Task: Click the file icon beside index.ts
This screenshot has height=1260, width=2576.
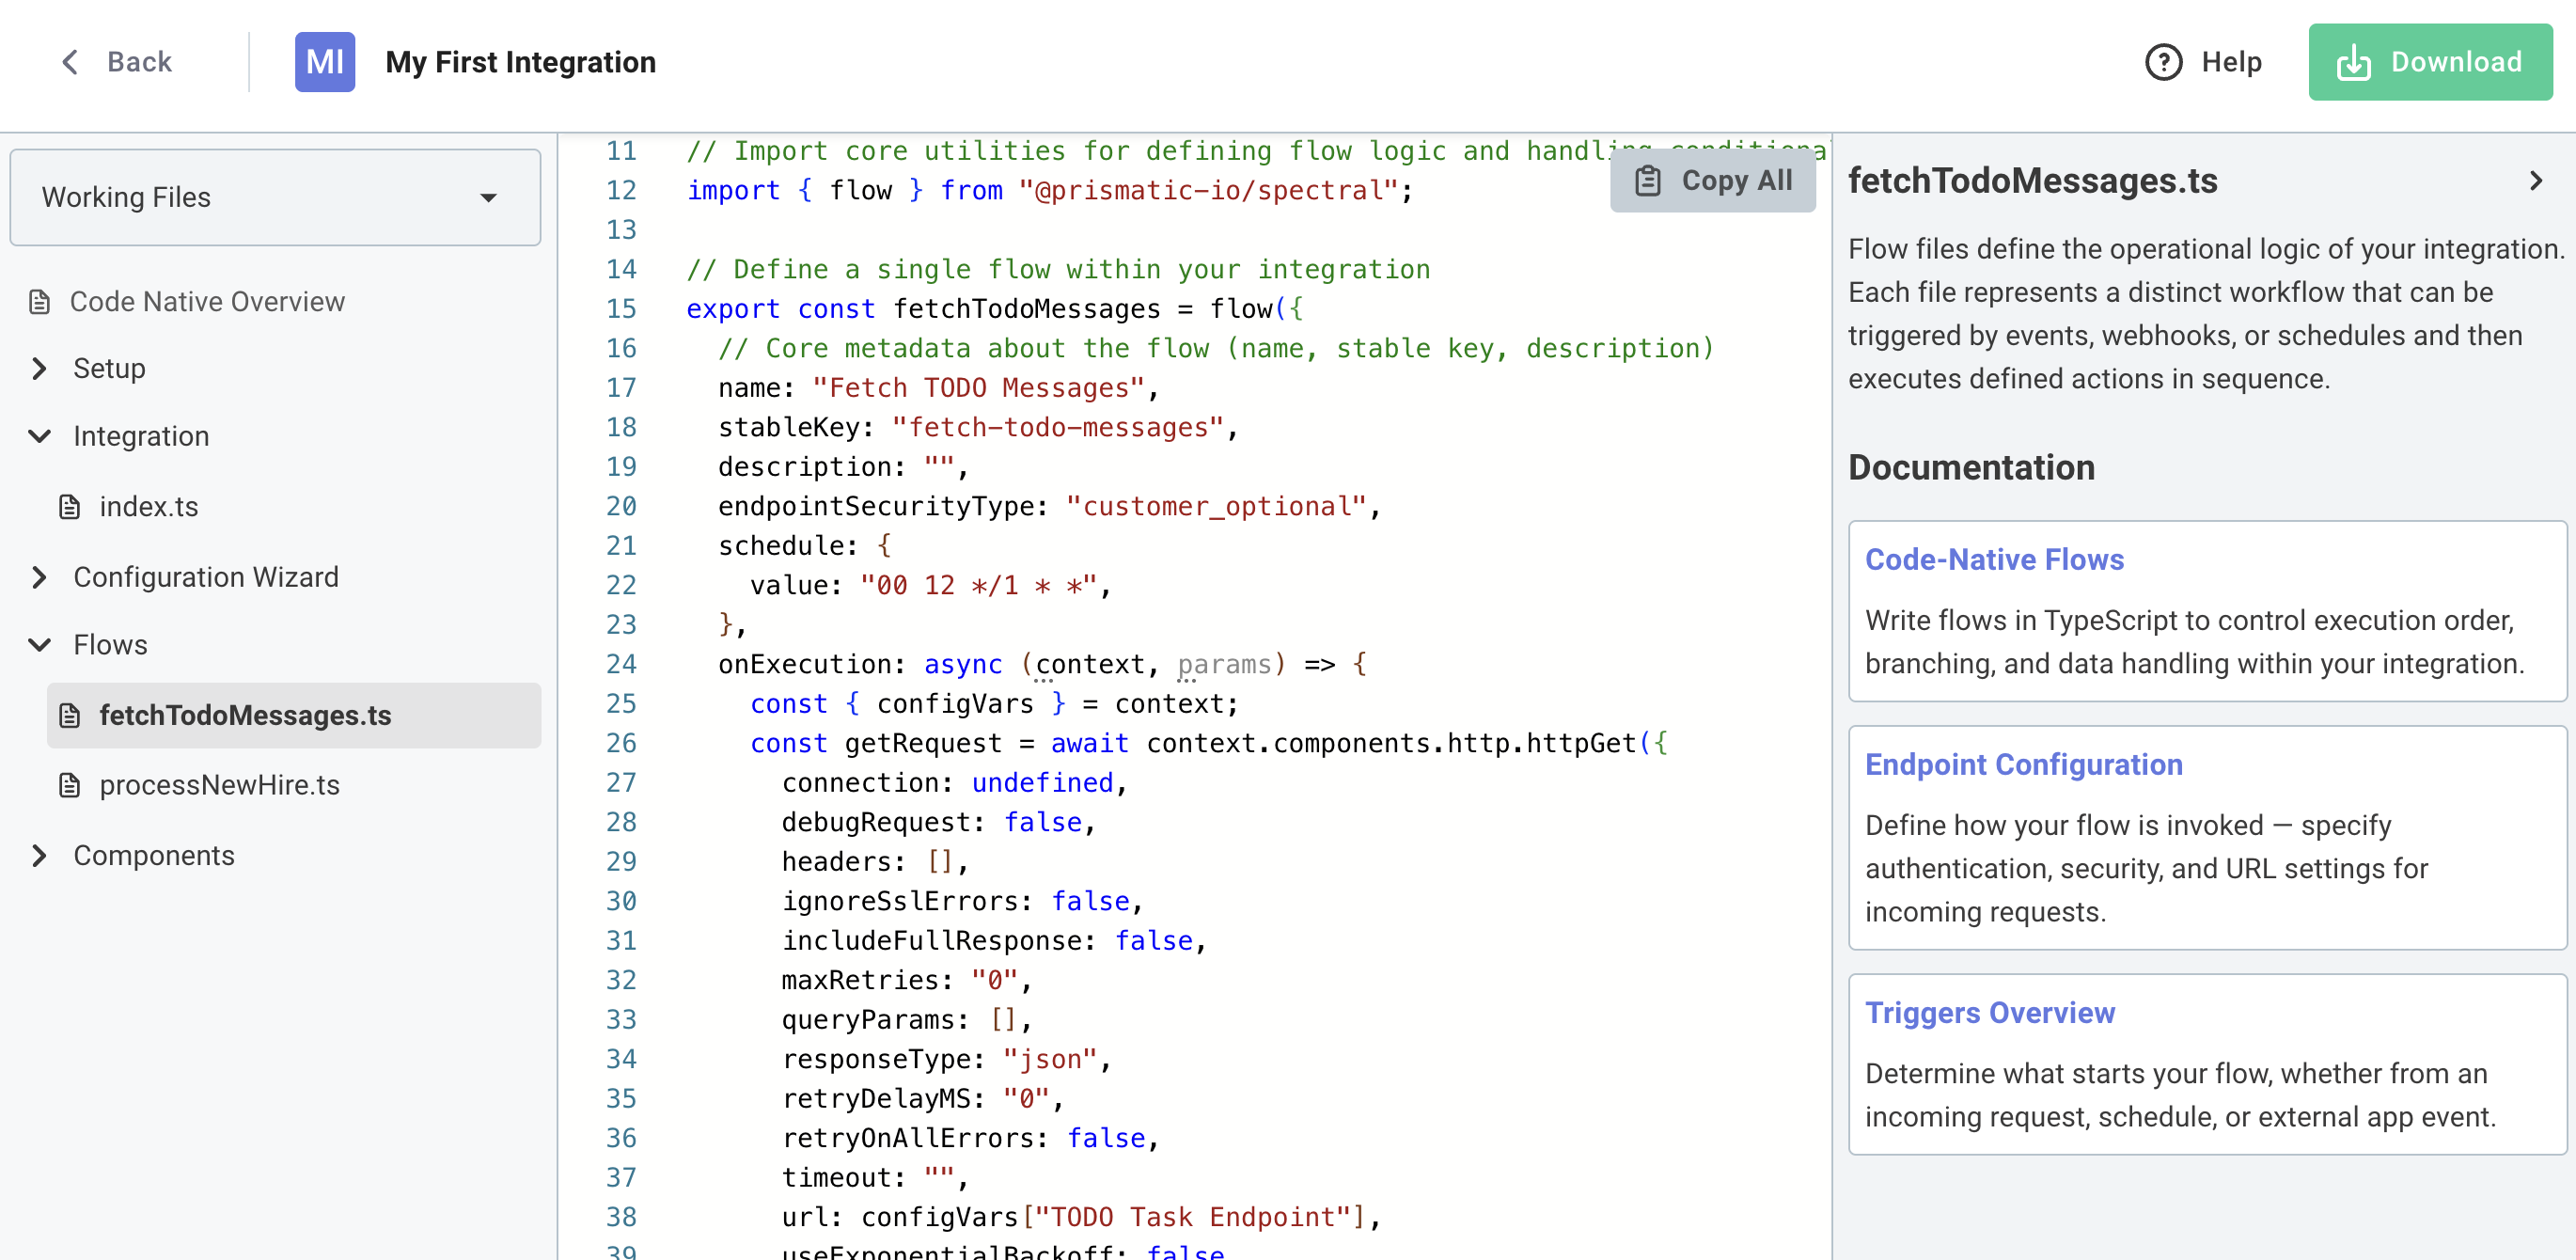Action: 70,506
